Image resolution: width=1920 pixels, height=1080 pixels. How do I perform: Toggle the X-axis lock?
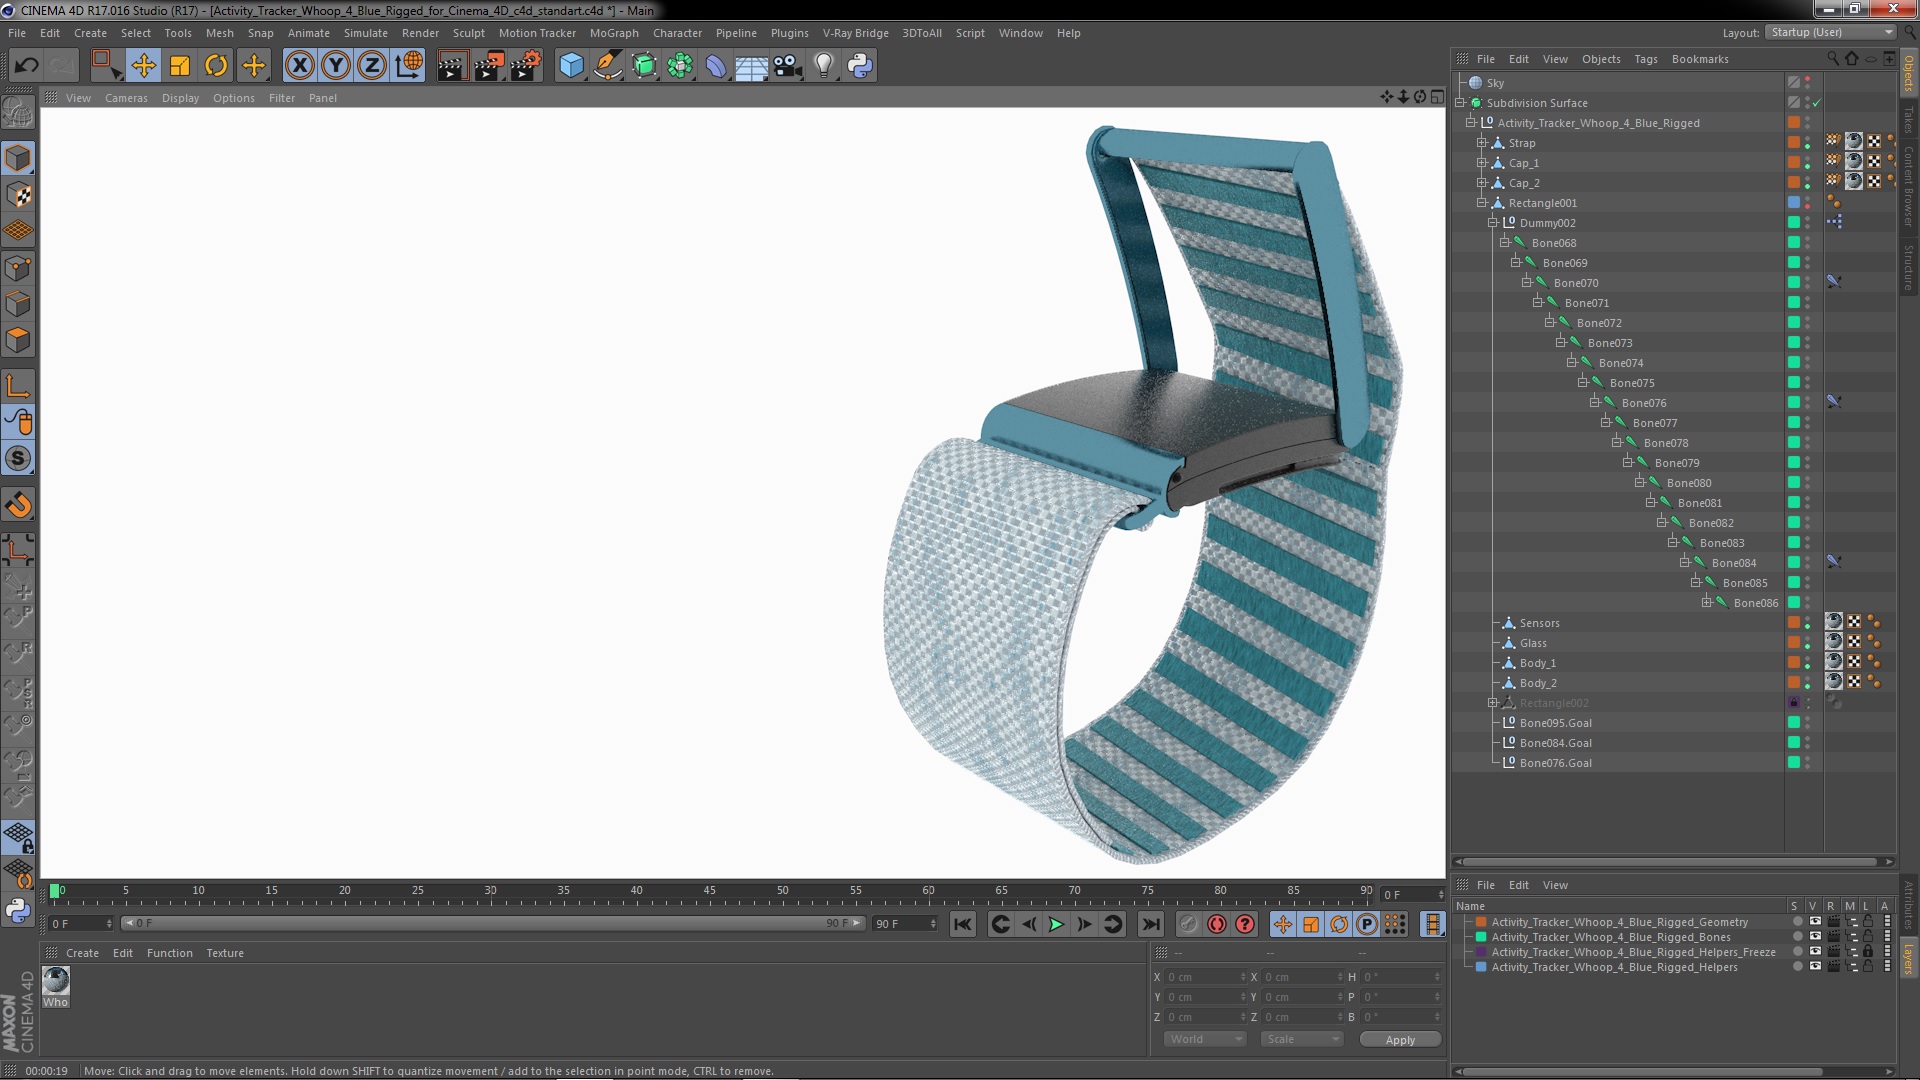(x=299, y=66)
